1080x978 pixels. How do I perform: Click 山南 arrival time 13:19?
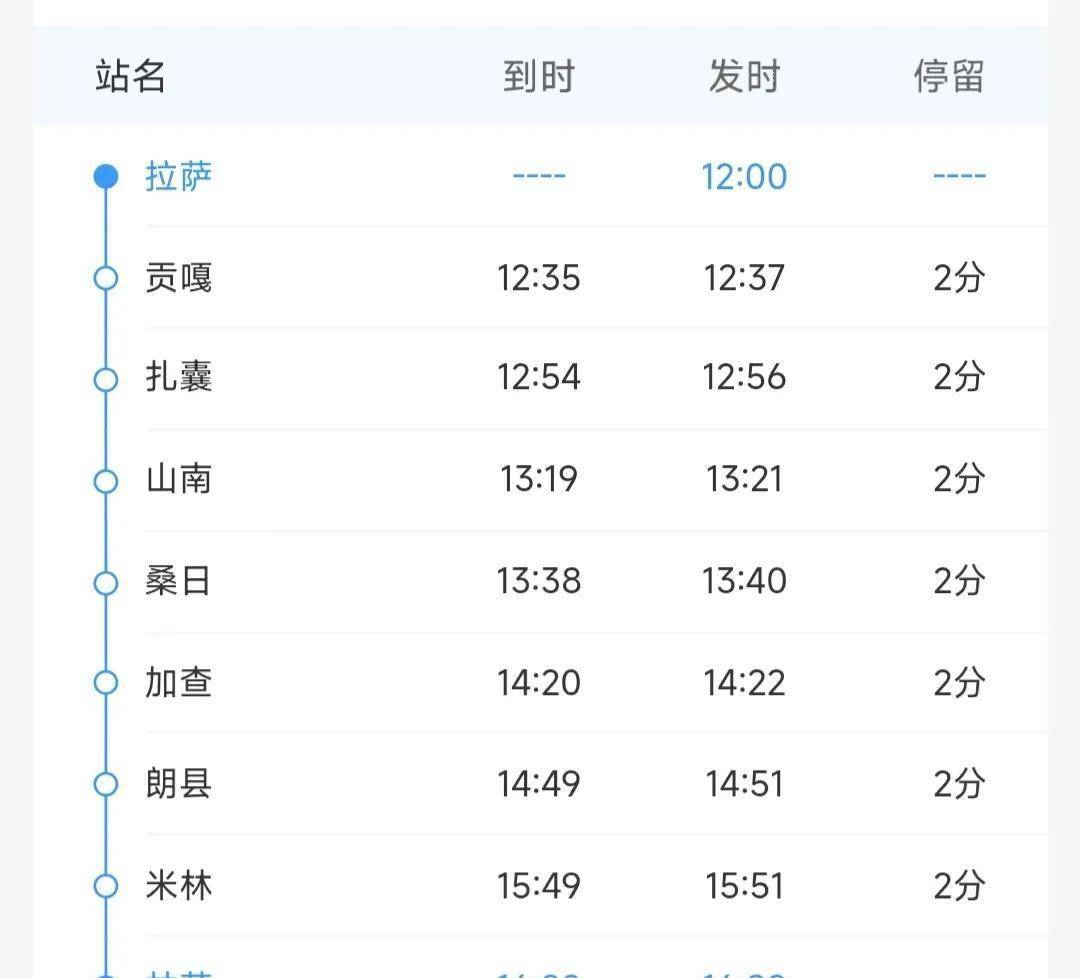(x=539, y=480)
